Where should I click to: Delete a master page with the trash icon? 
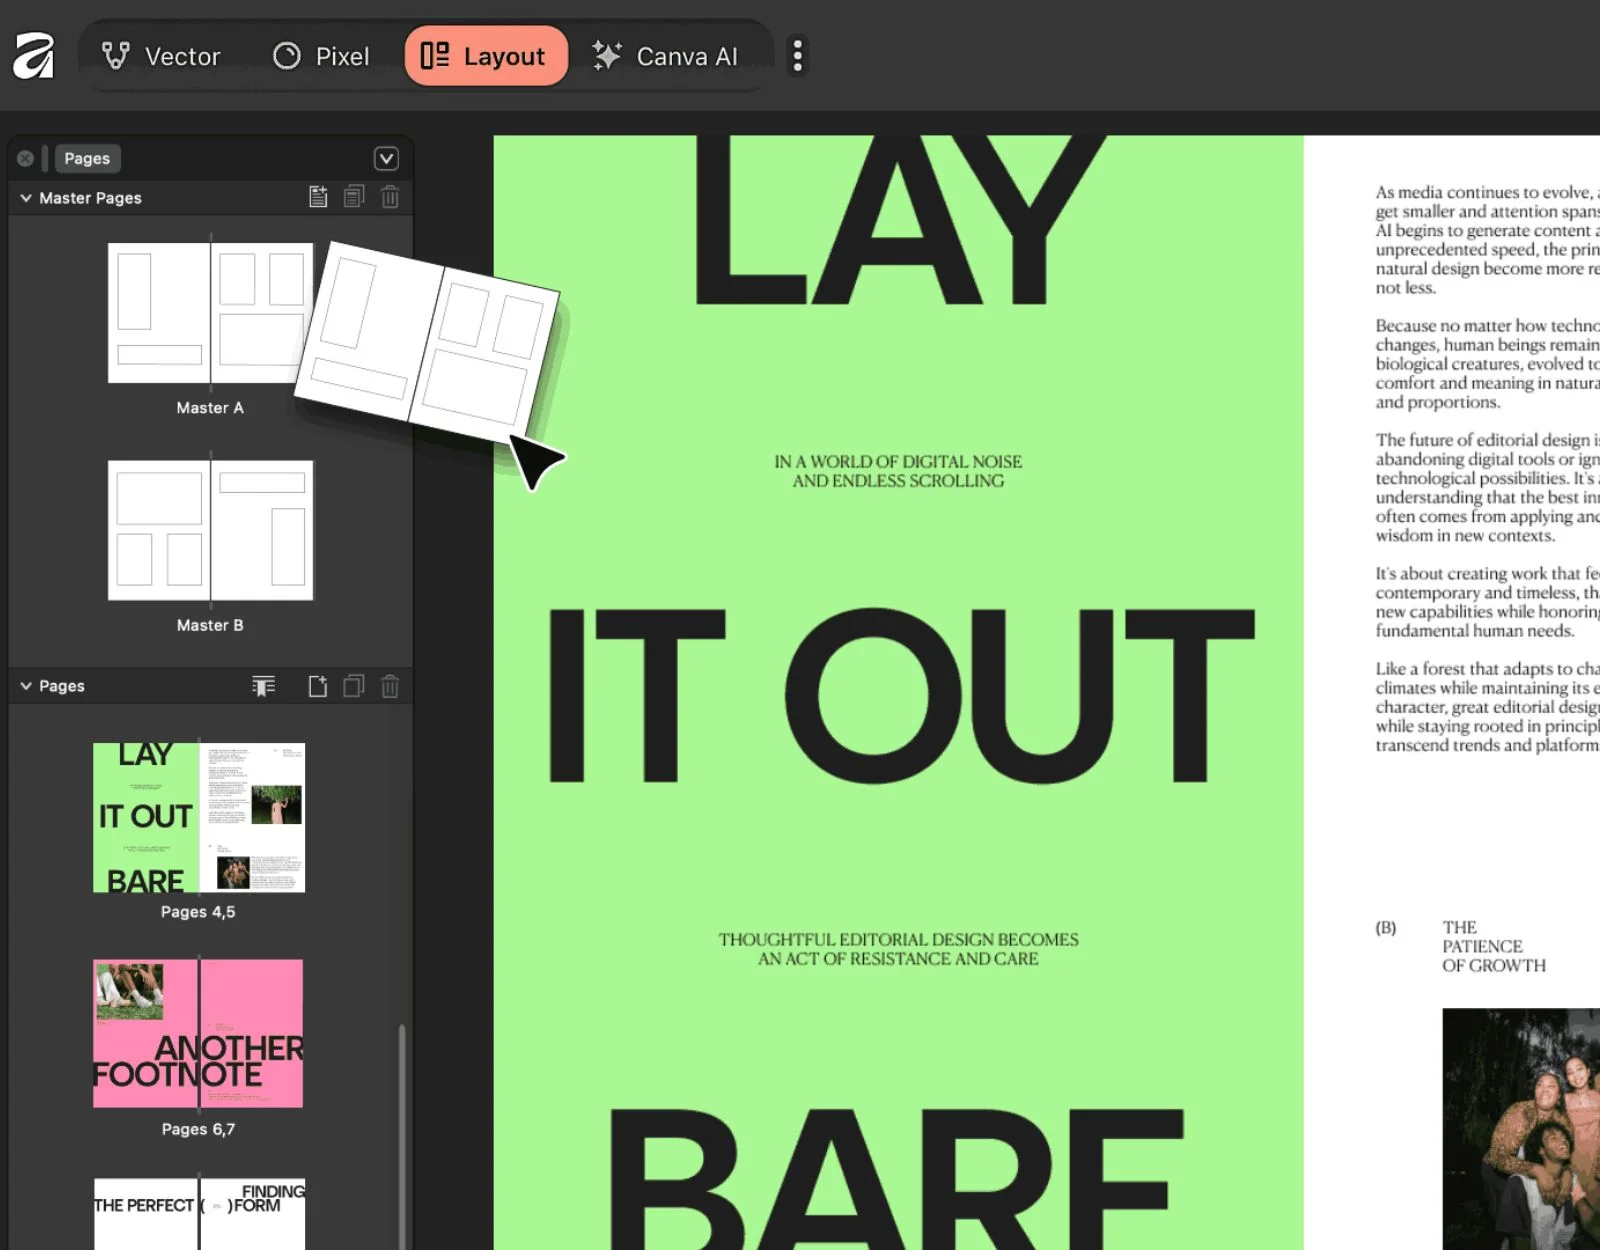point(390,197)
